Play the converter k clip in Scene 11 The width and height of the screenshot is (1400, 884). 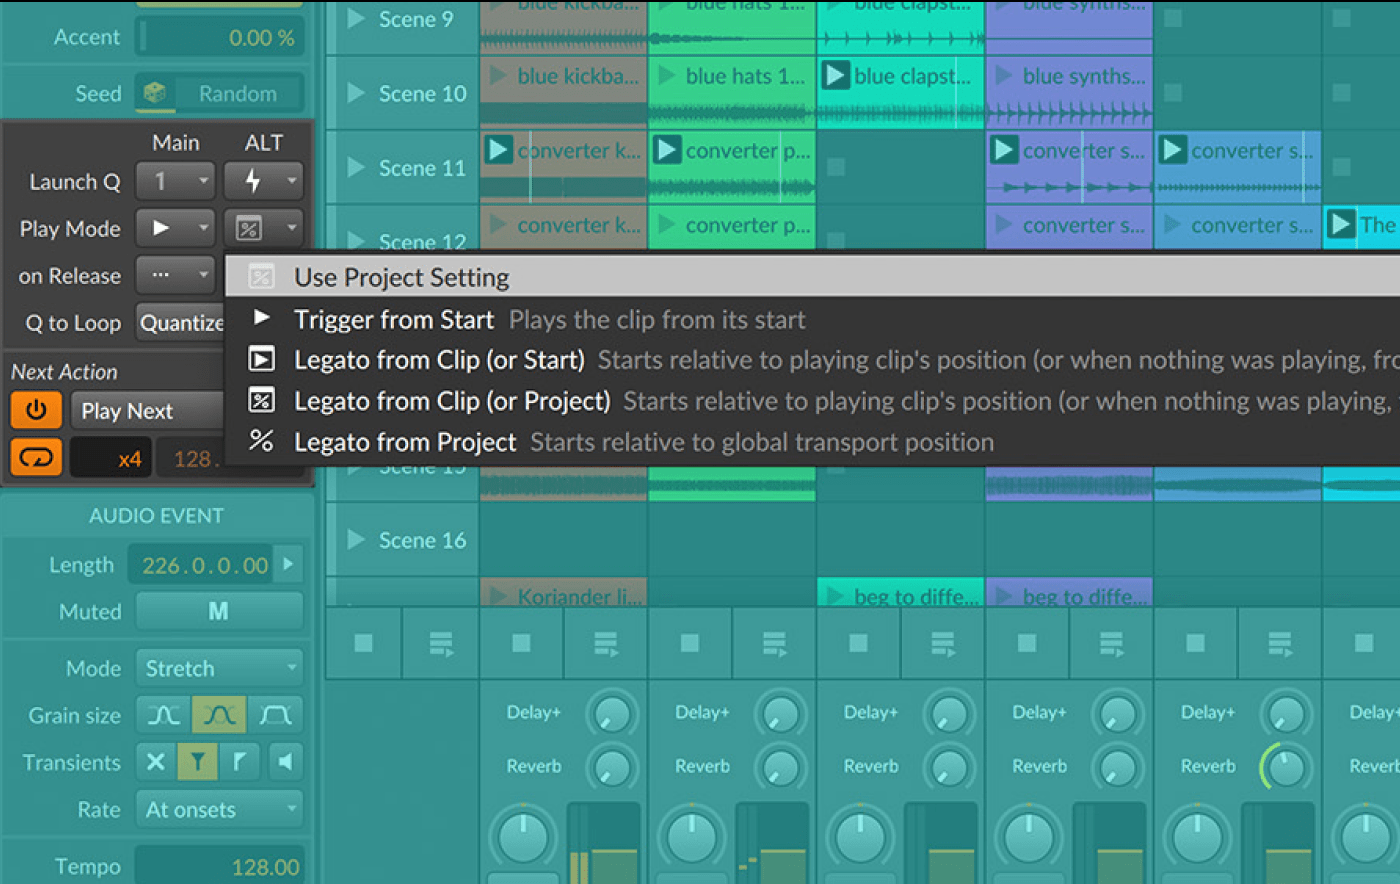[x=498, y=150]
